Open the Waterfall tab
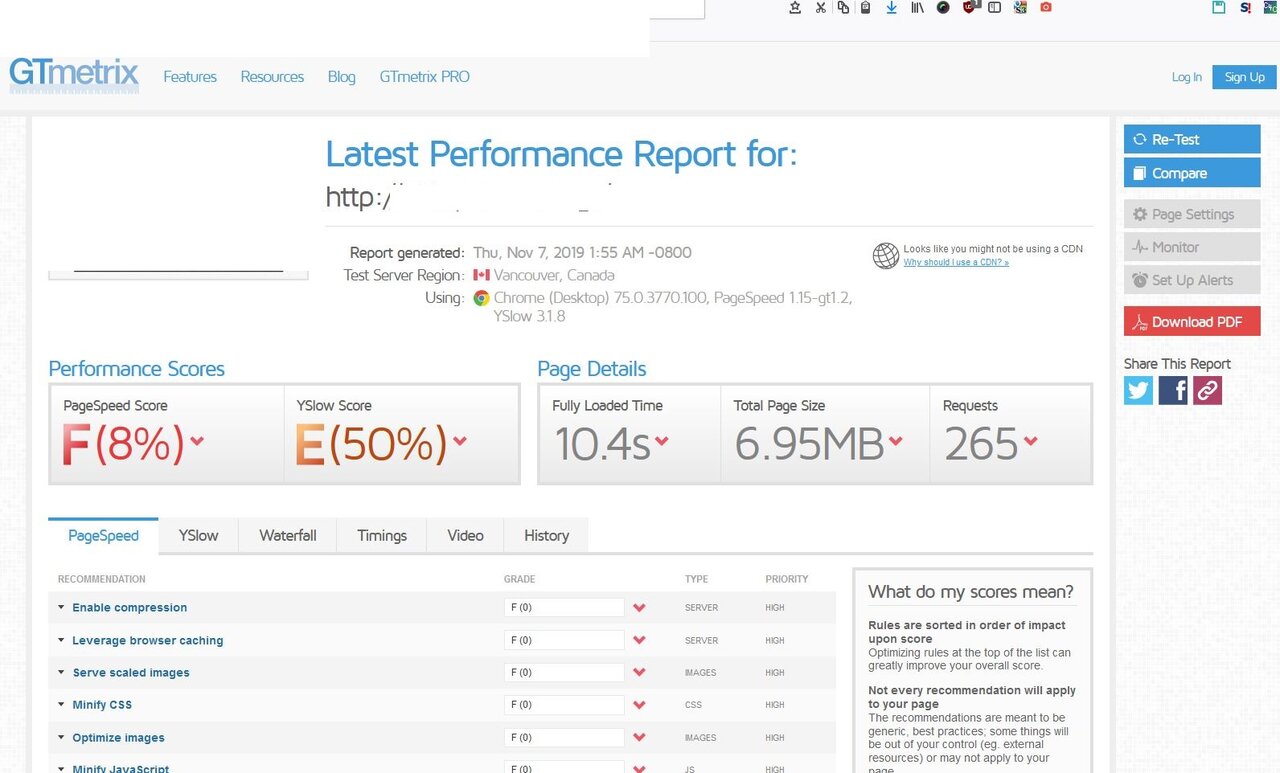This screenshot has height=773, width=1280. 288,535
